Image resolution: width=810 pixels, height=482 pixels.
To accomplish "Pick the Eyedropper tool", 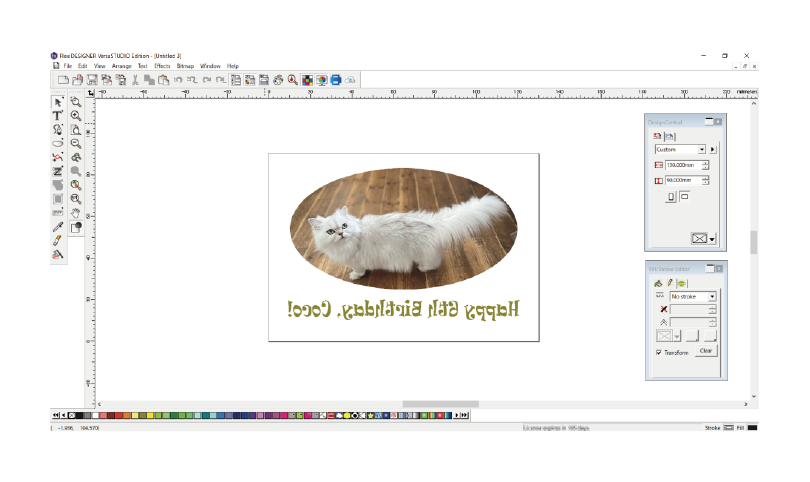I will coord(58,227).
